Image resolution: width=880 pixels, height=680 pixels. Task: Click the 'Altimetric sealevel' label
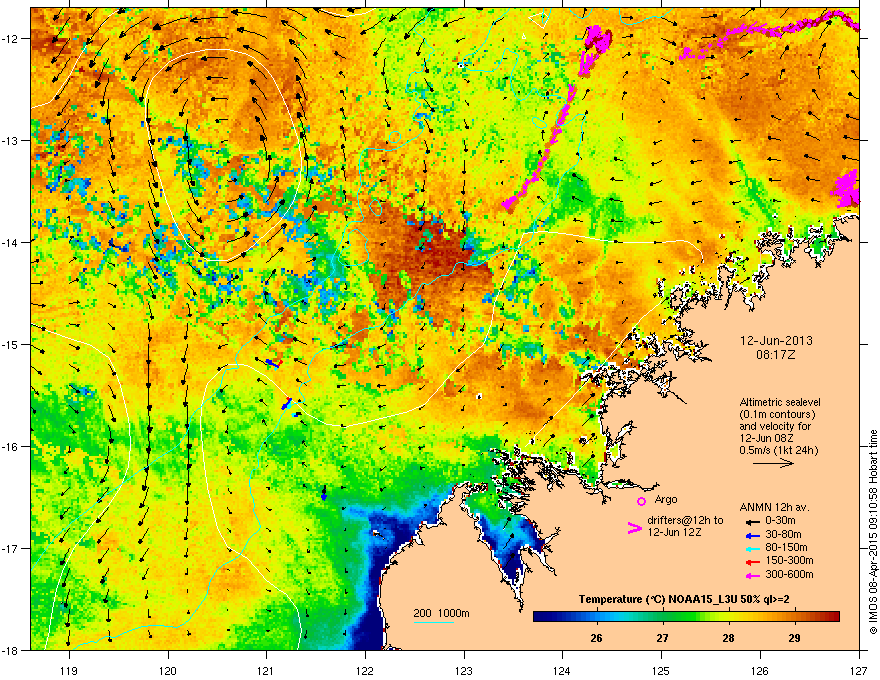[780, 402]
